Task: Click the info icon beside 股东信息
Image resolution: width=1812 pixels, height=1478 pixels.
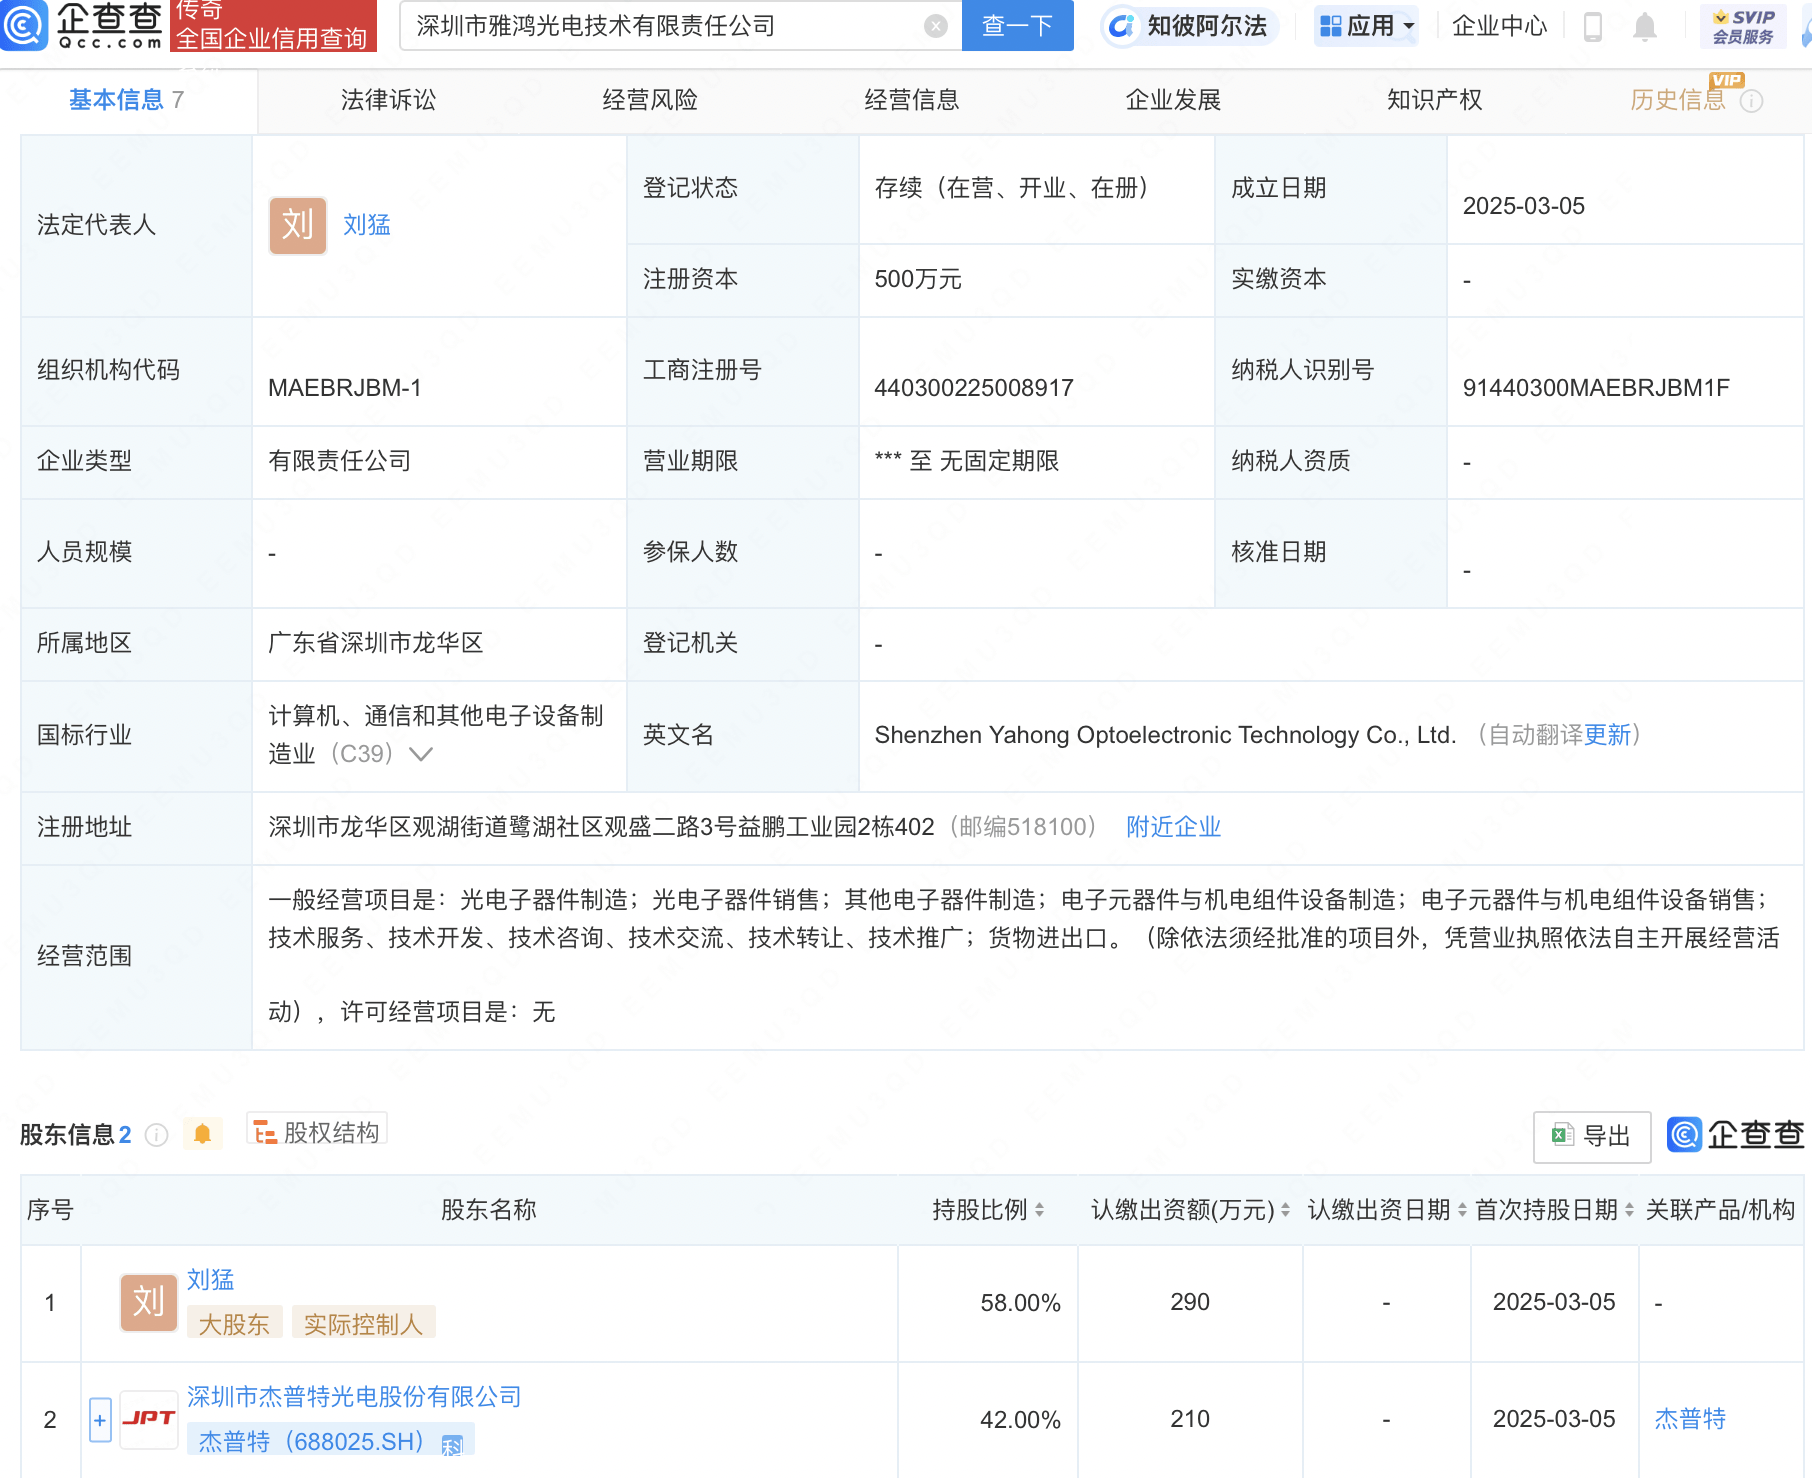Action: pyautogui.click(x=156, y=1134)
